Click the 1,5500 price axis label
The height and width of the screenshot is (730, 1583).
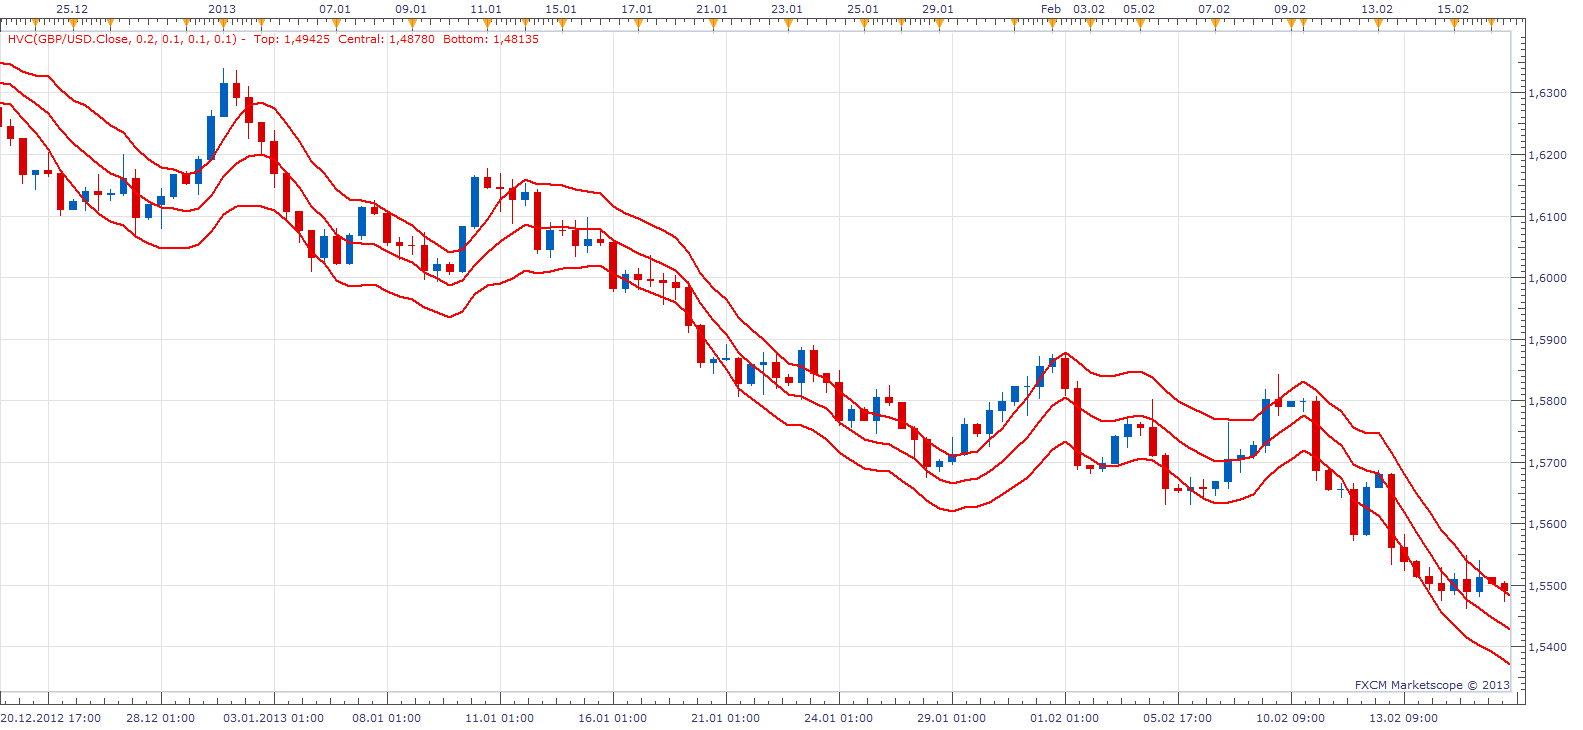(1548, 586)
